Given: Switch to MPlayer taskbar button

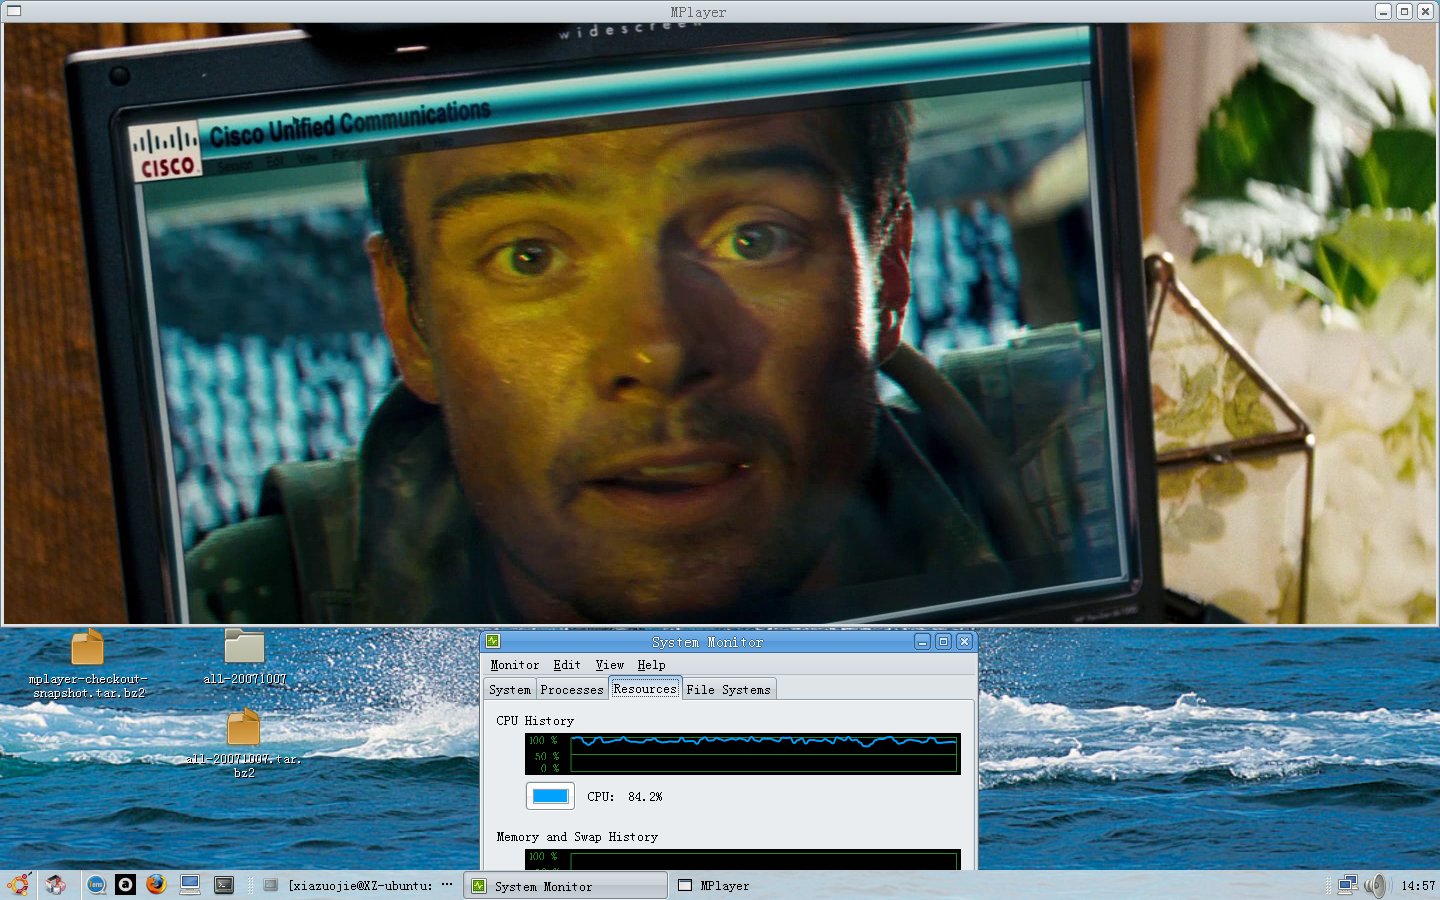Looking at the screenshot, I should pos(714,886).
